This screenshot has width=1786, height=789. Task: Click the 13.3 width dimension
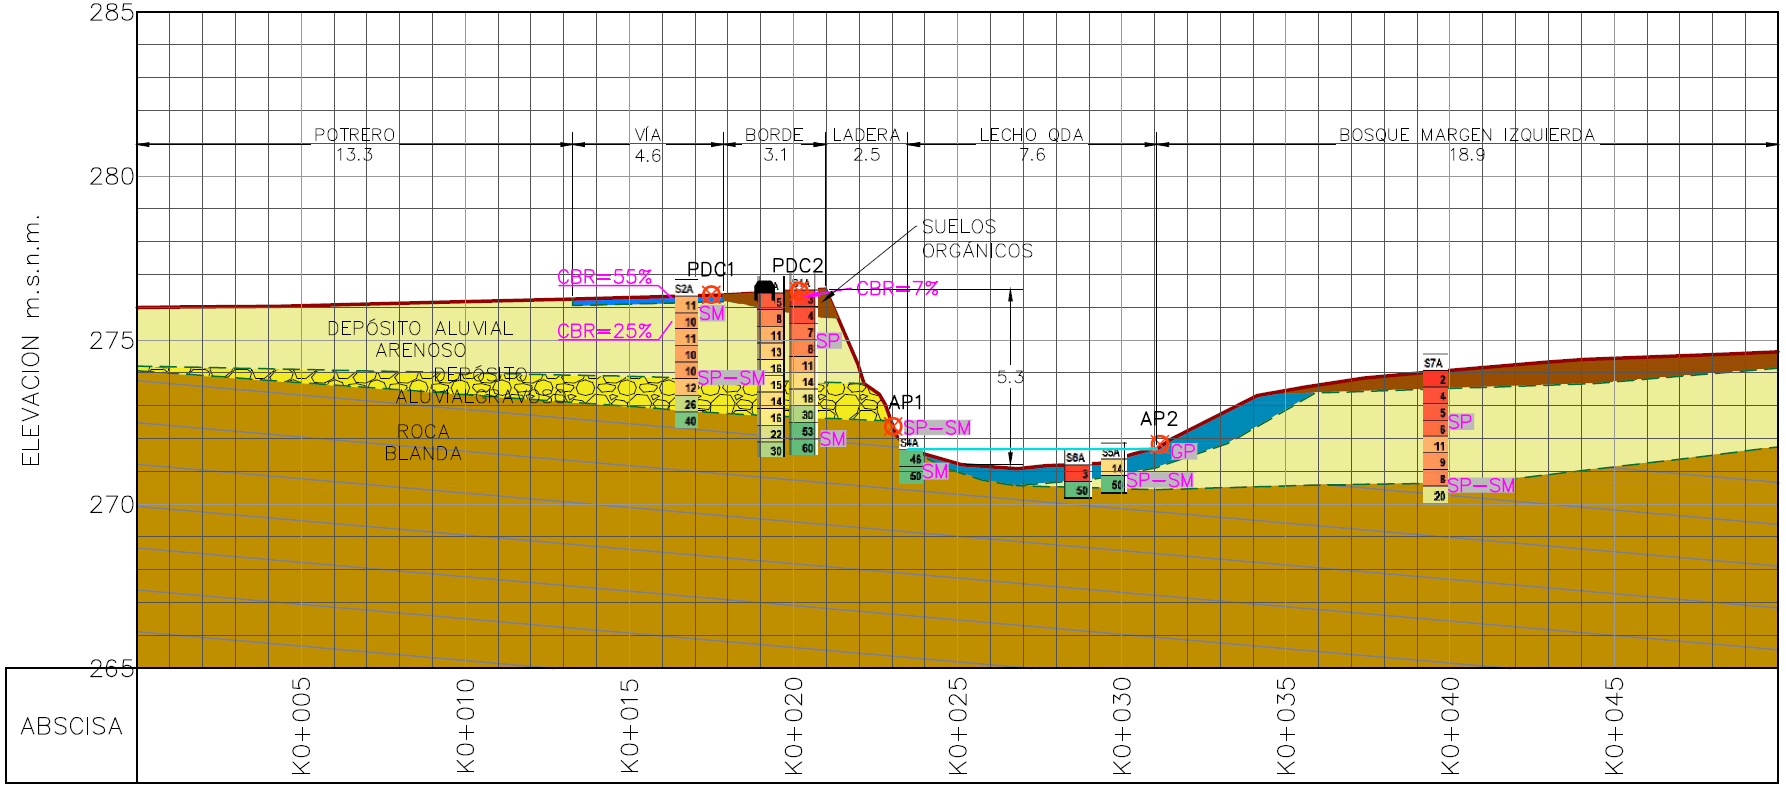click(x=354, y=155)
